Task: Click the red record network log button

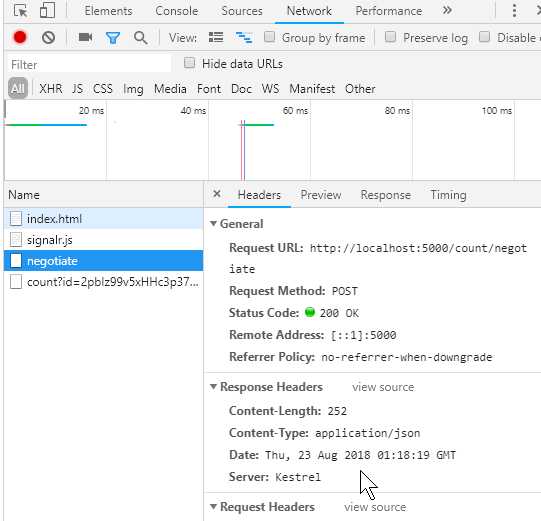Action: (20, 37)
